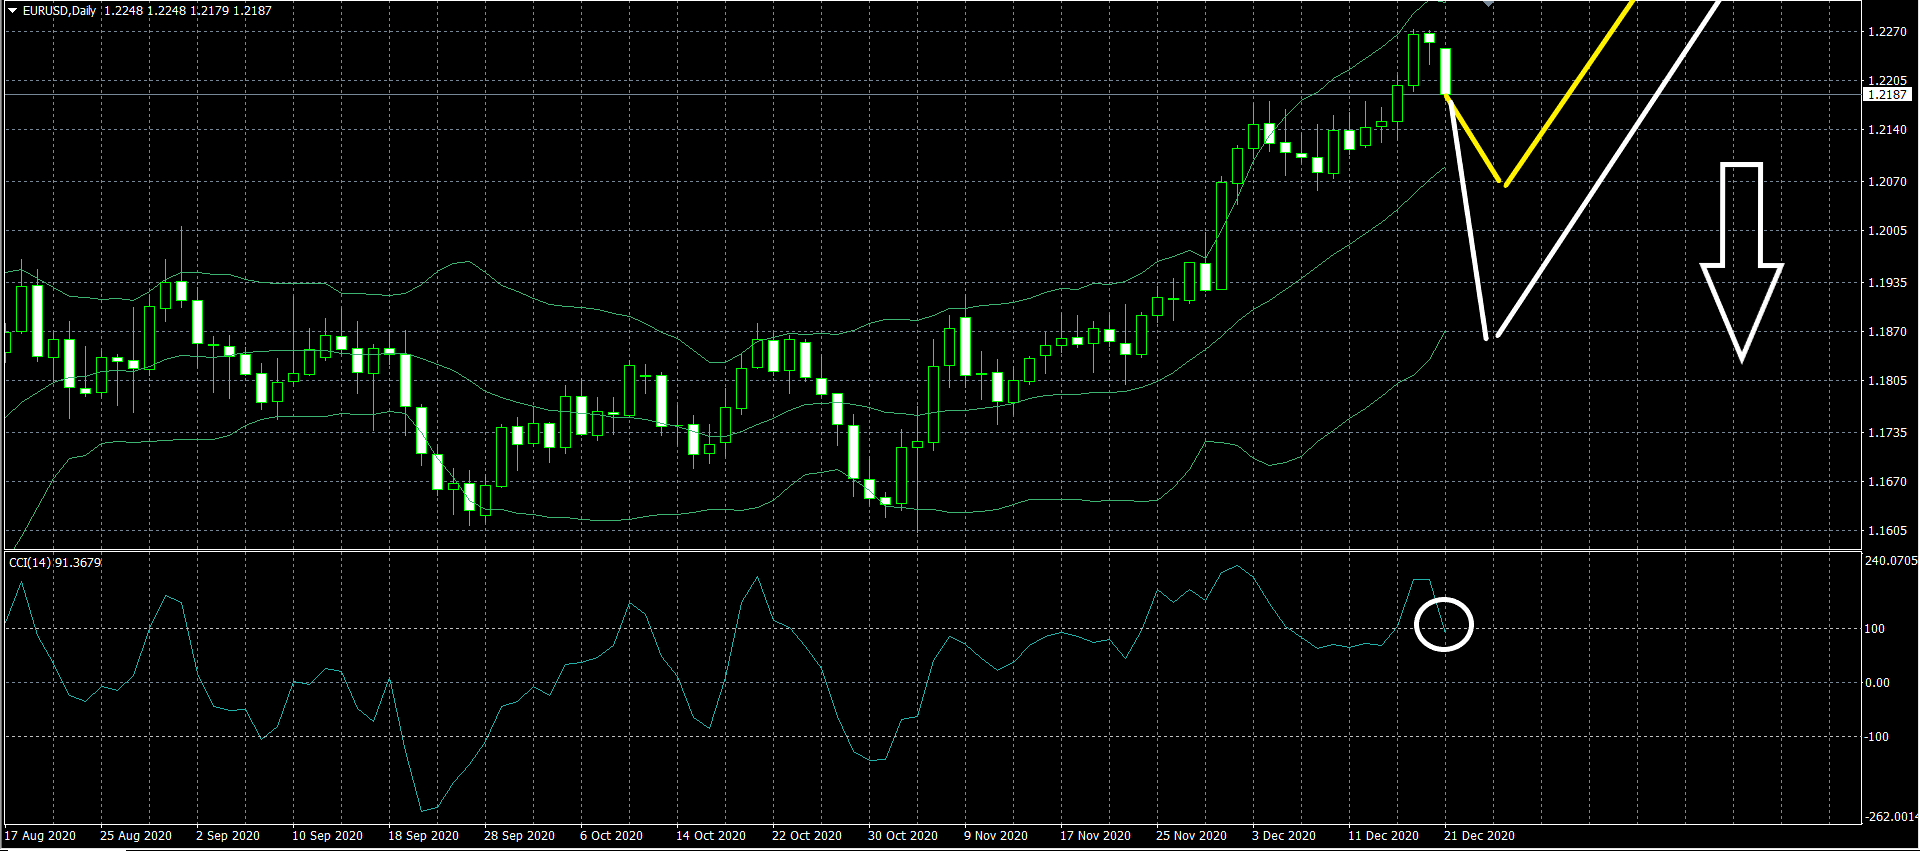Click the 1.2005 price axis label

[x=1887, y=231]
